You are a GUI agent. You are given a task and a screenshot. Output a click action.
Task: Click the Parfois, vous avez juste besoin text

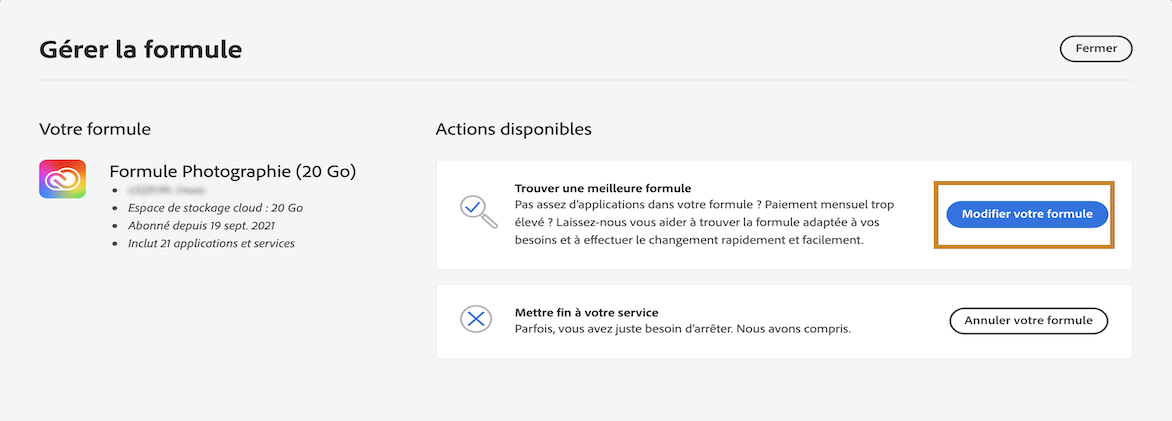(682, 328)
